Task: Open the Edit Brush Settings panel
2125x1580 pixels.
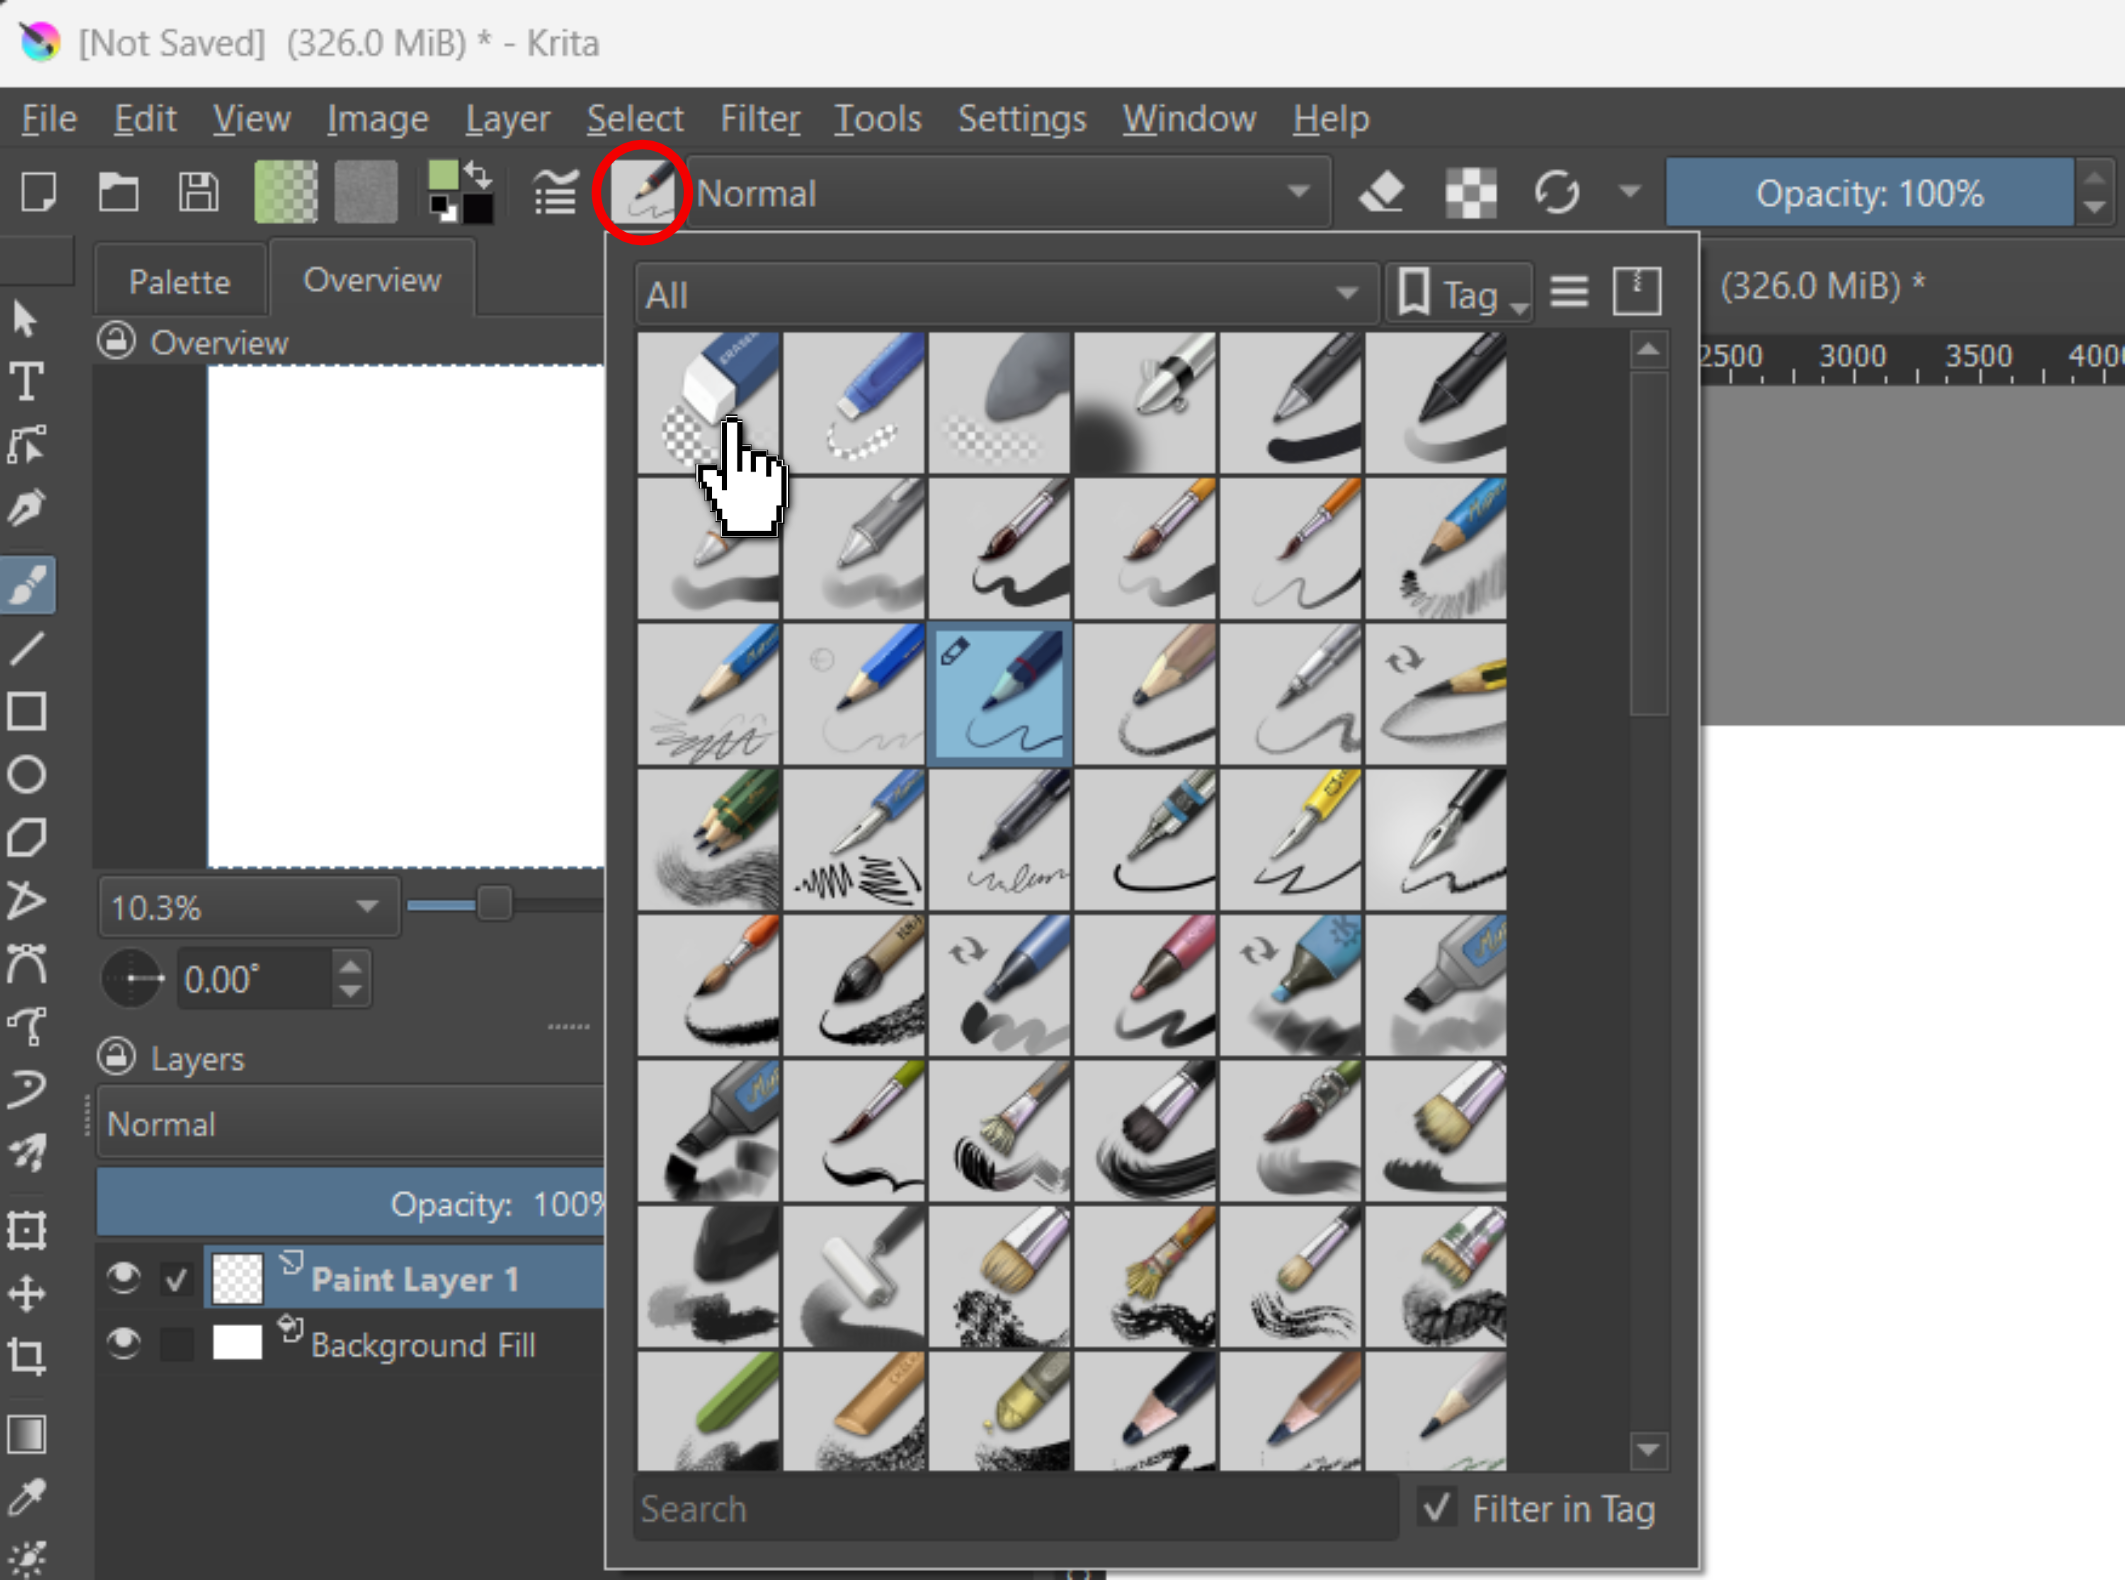Action: click(x=556, y=192)
